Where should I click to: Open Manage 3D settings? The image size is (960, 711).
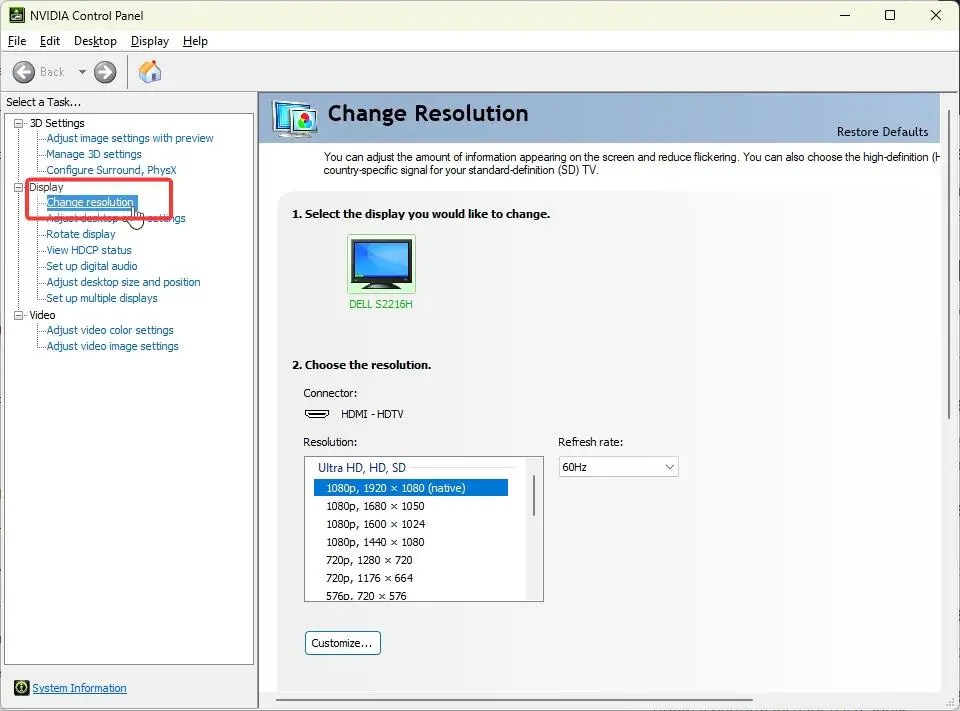point(94,154)
